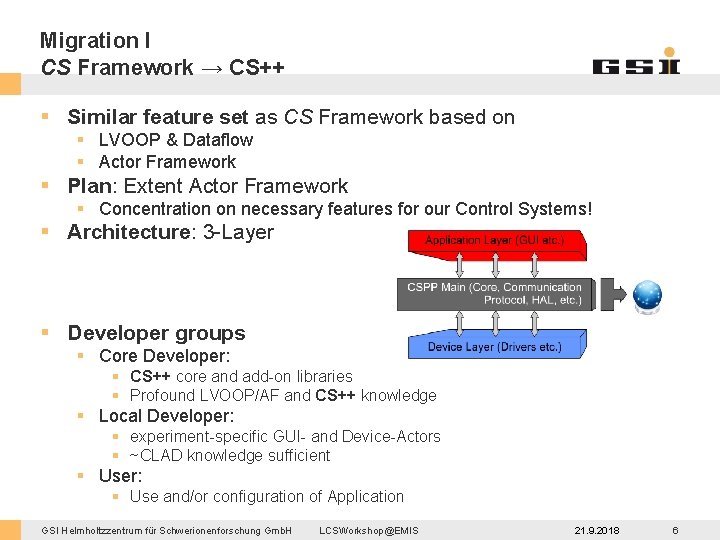Click the 'Local Developer:' sub-heading

pos(166,416)
